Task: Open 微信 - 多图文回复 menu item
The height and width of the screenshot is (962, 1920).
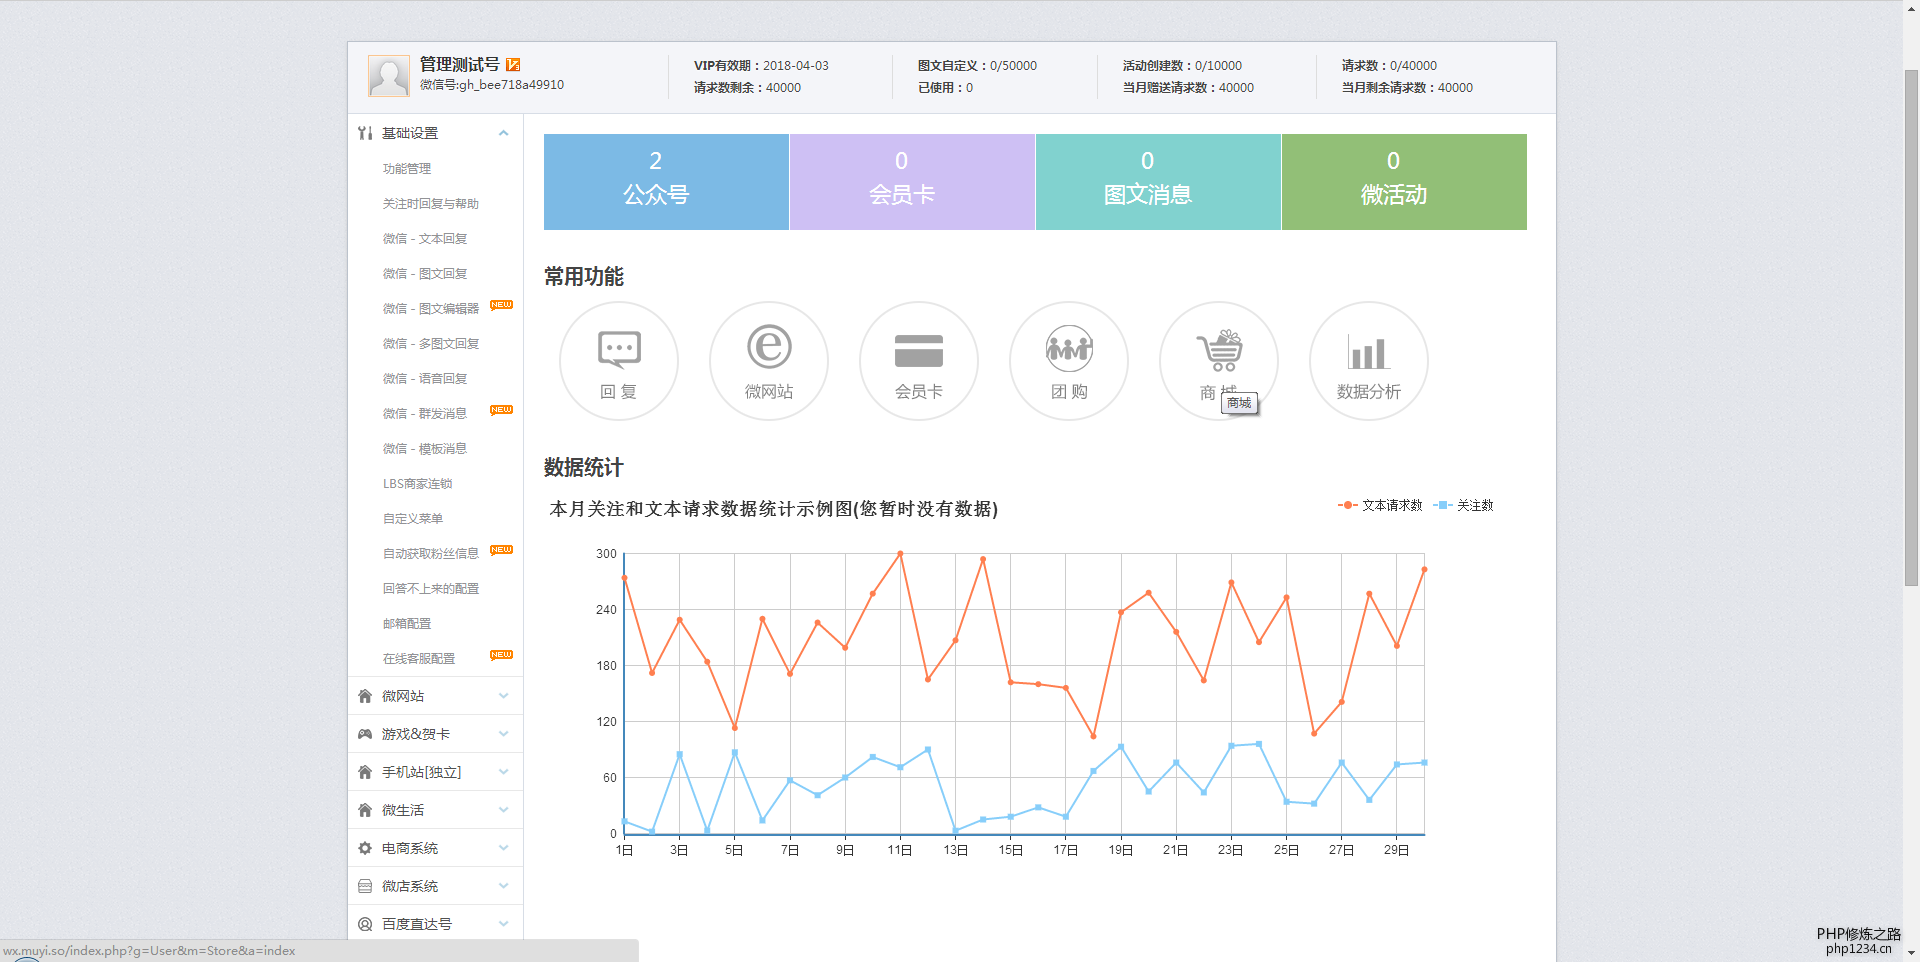Action: pyautogui.click(x=431, y=344)
